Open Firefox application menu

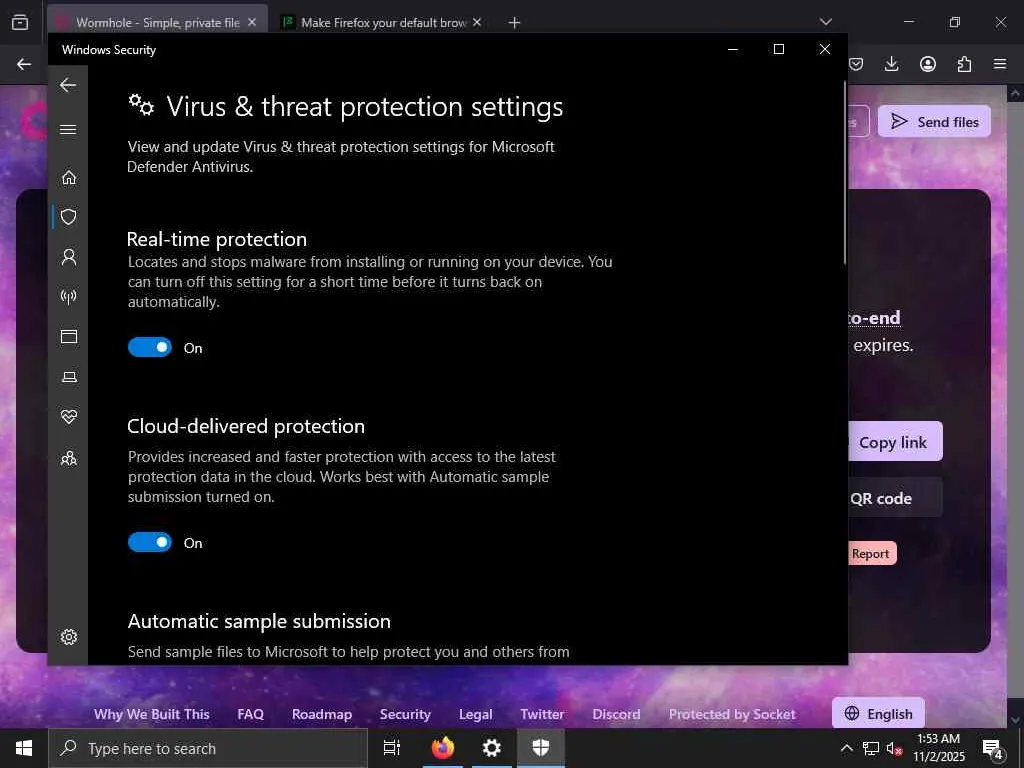1000,64
